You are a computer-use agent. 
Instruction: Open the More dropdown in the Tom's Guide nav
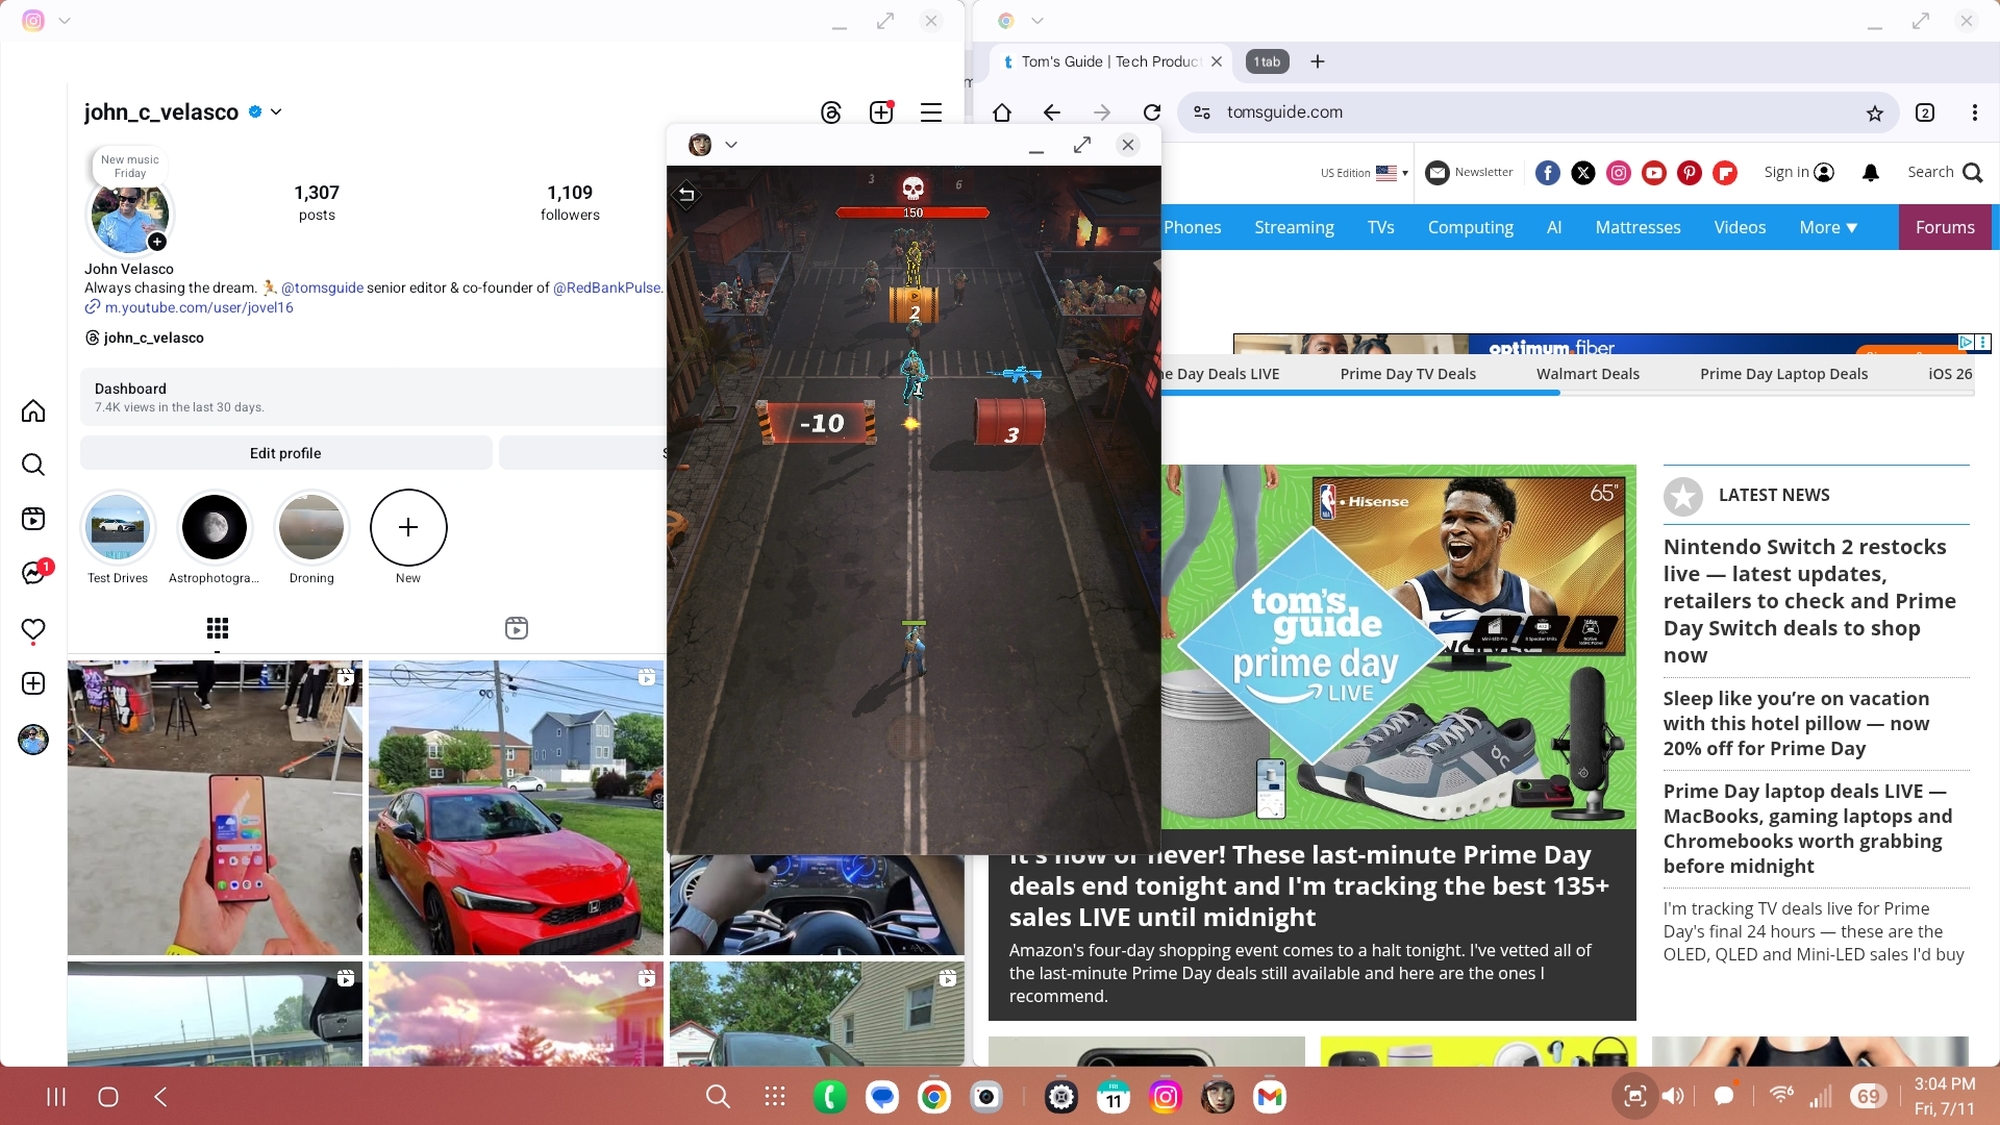tap(1827, 227)
